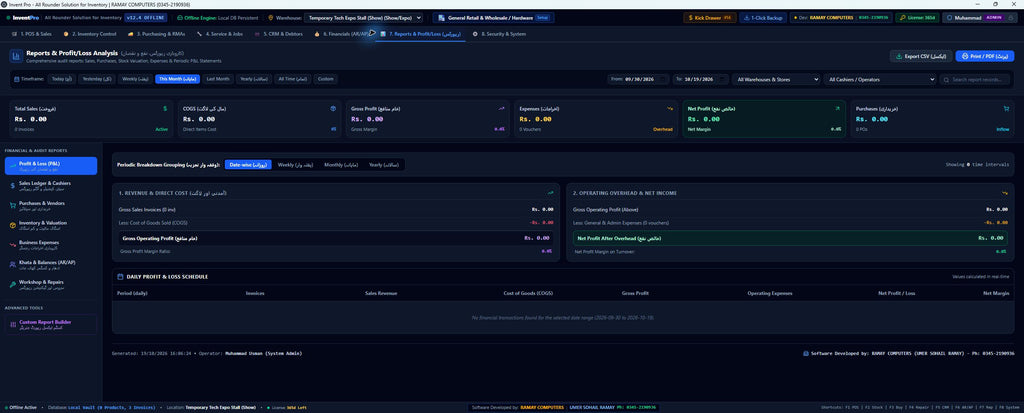
Task: Open All Warehouses & Stores dropdown
Action: click(x=776, y=79)
